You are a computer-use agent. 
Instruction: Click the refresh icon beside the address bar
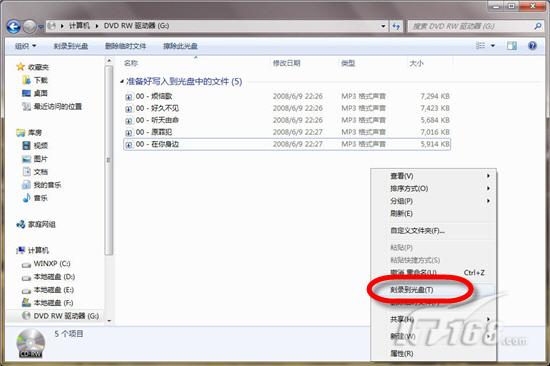(396, 26)
